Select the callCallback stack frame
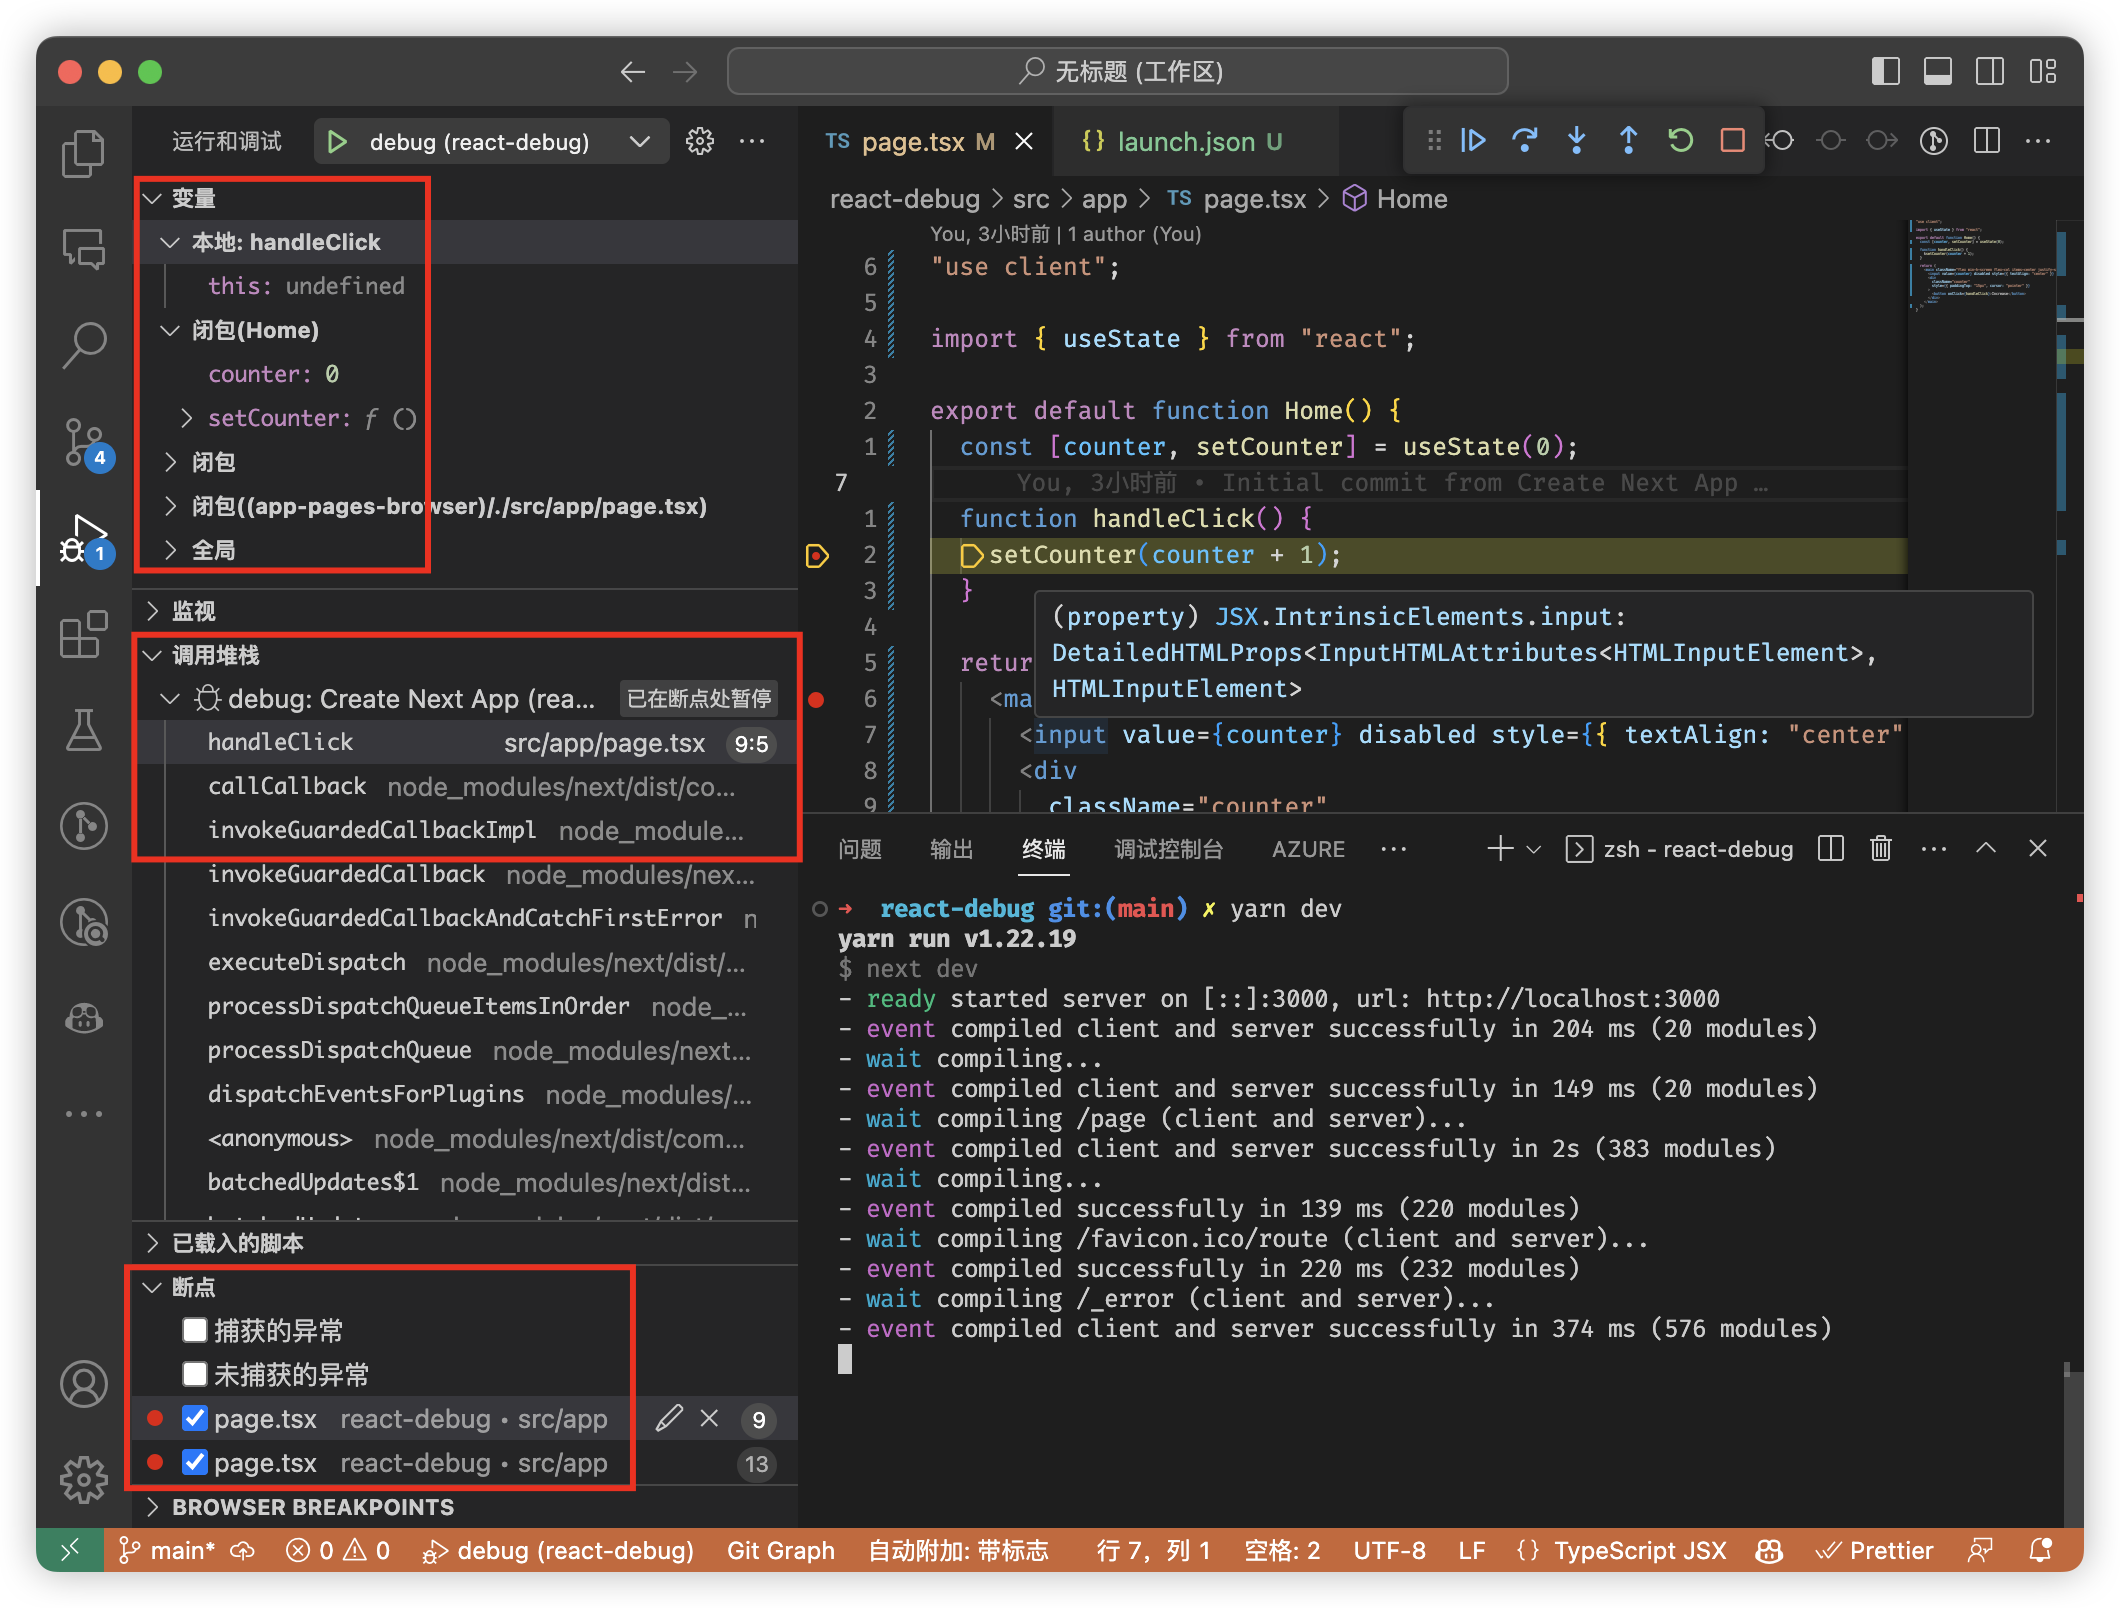Image resolution: width=2120 pixels, height=1608 pixels. (287, 787)
